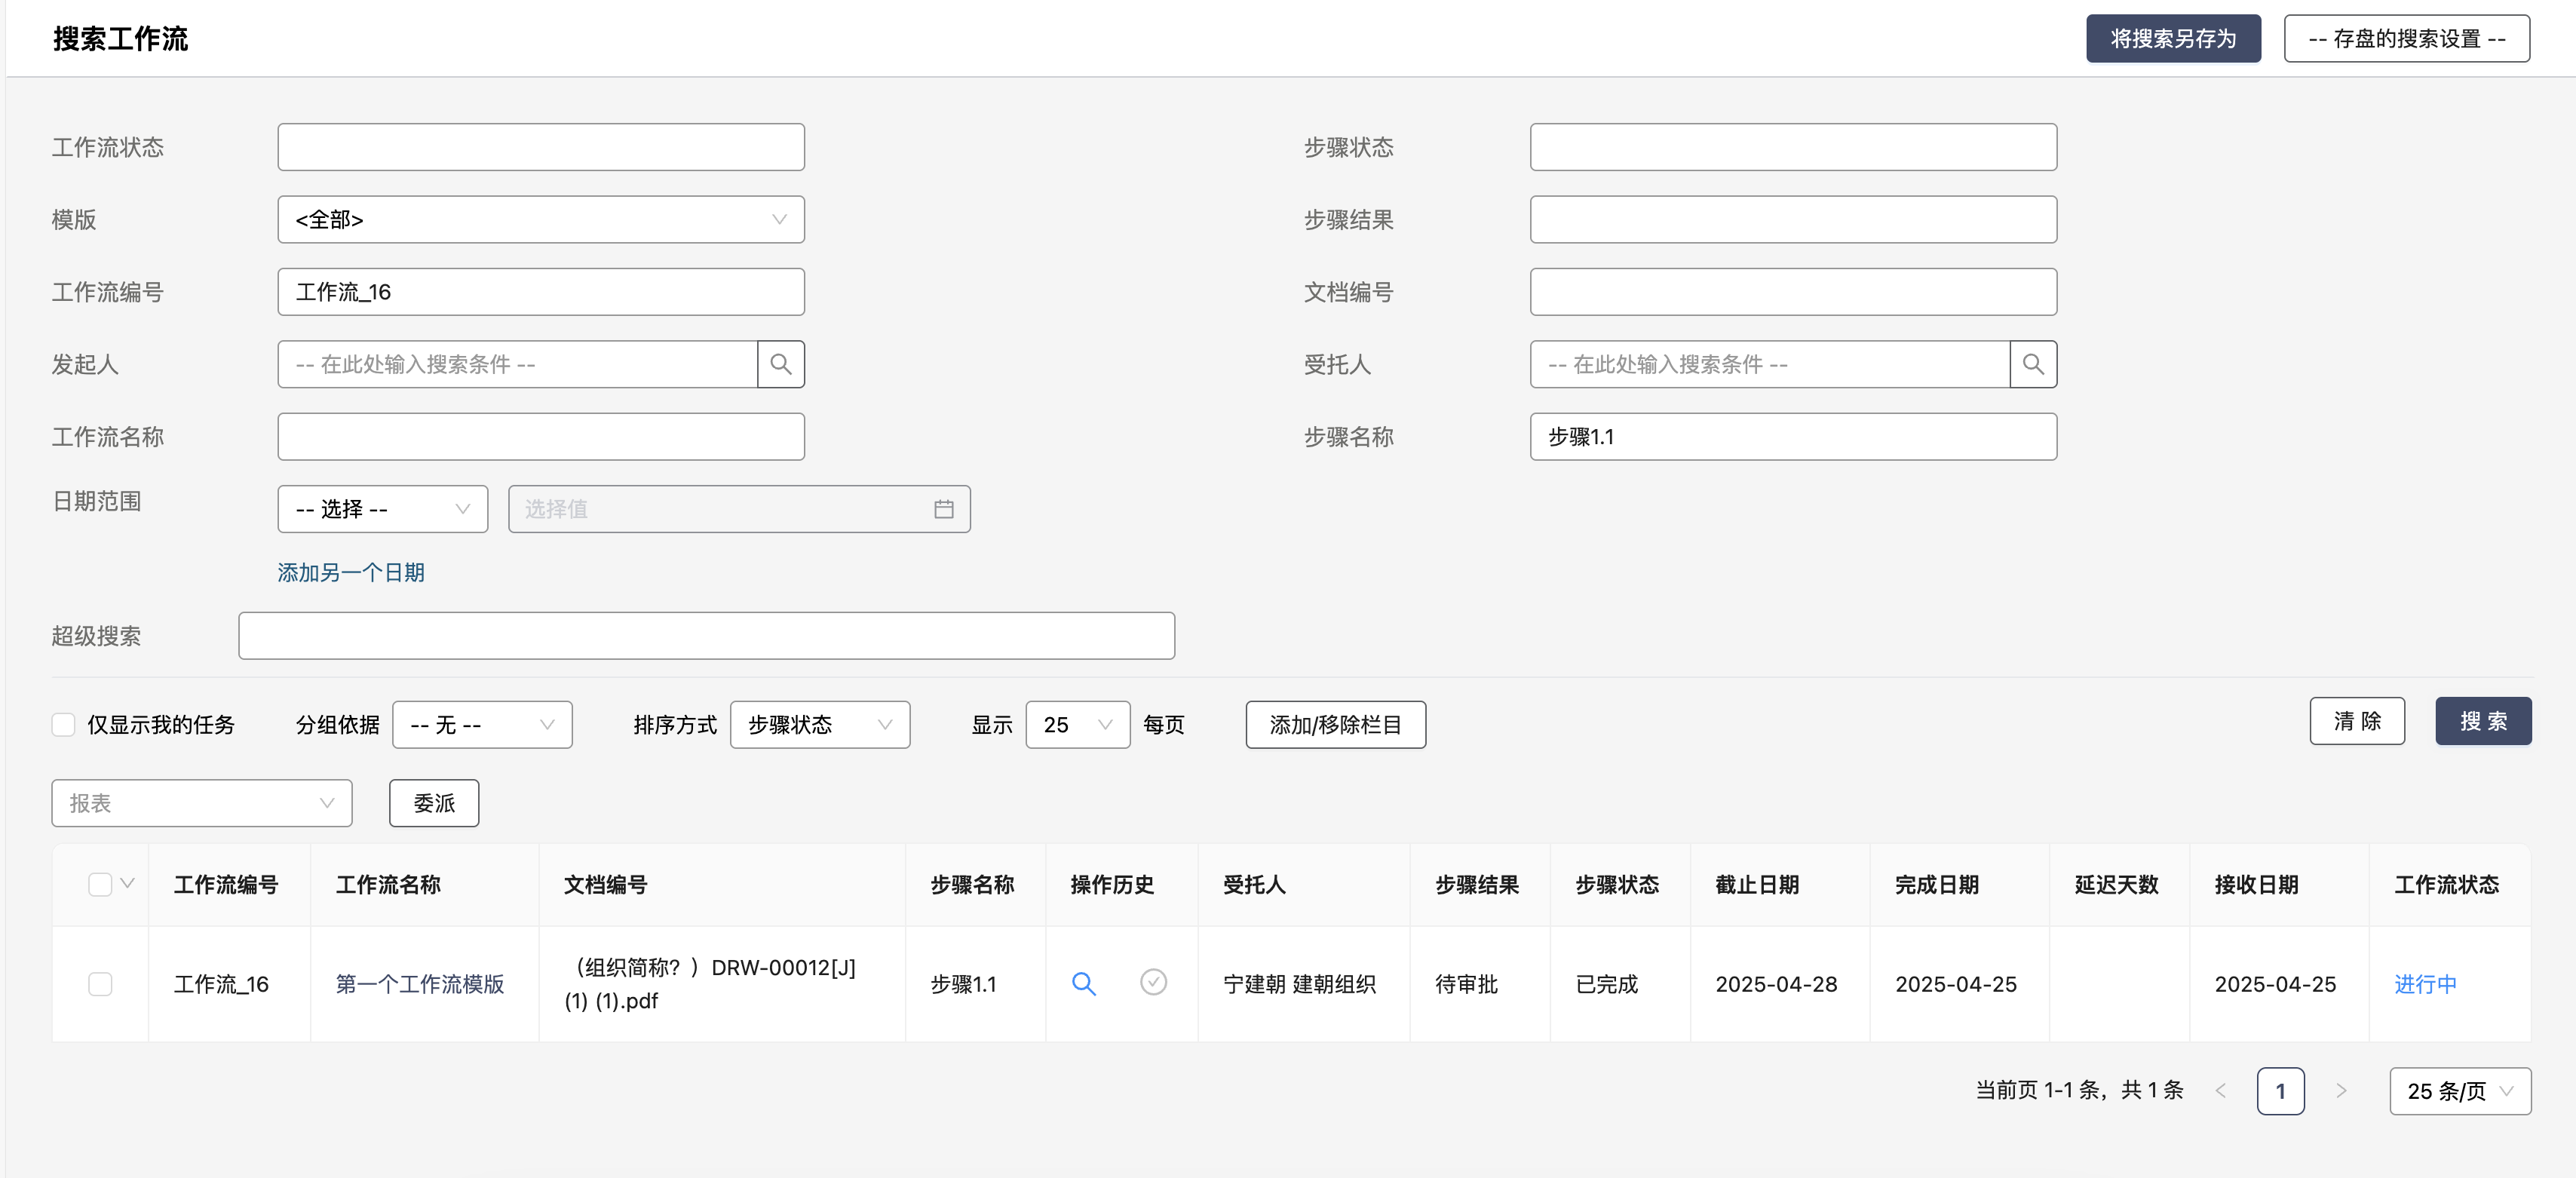Screen dimensions: 2576x1178
Task: Expand the 分组依据 dropdown
Action: pyautogui.click(x=481, y=725)
